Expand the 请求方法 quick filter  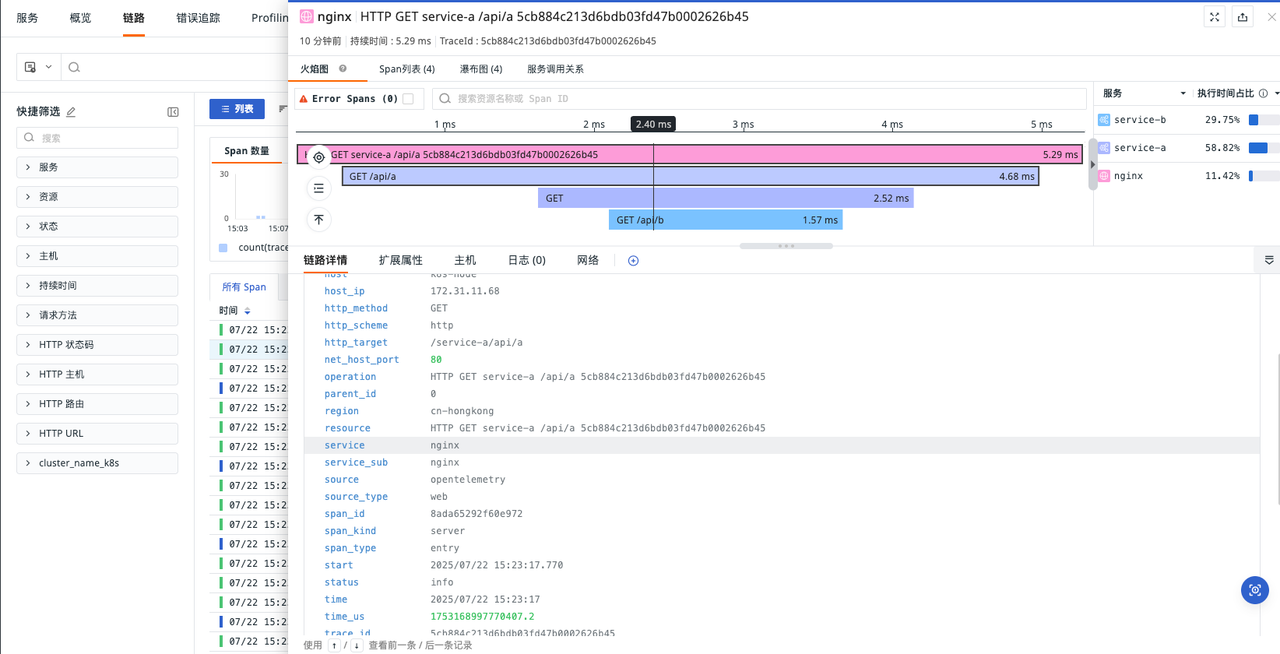coord(97,315)
